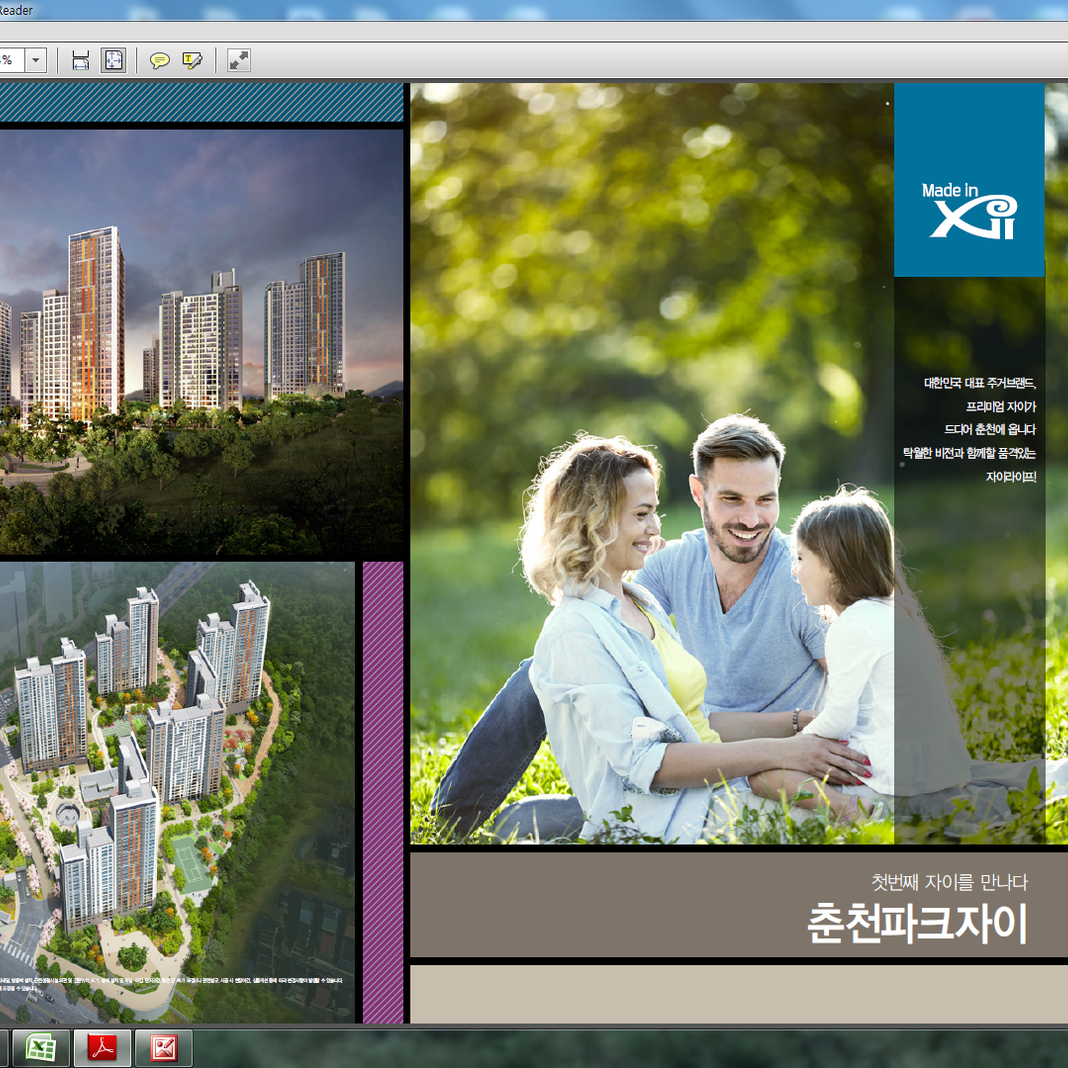Viewport: 1068px width, 1068px height.
Task: Click the '춘천파크자이' title text
Action: [917, 924]
